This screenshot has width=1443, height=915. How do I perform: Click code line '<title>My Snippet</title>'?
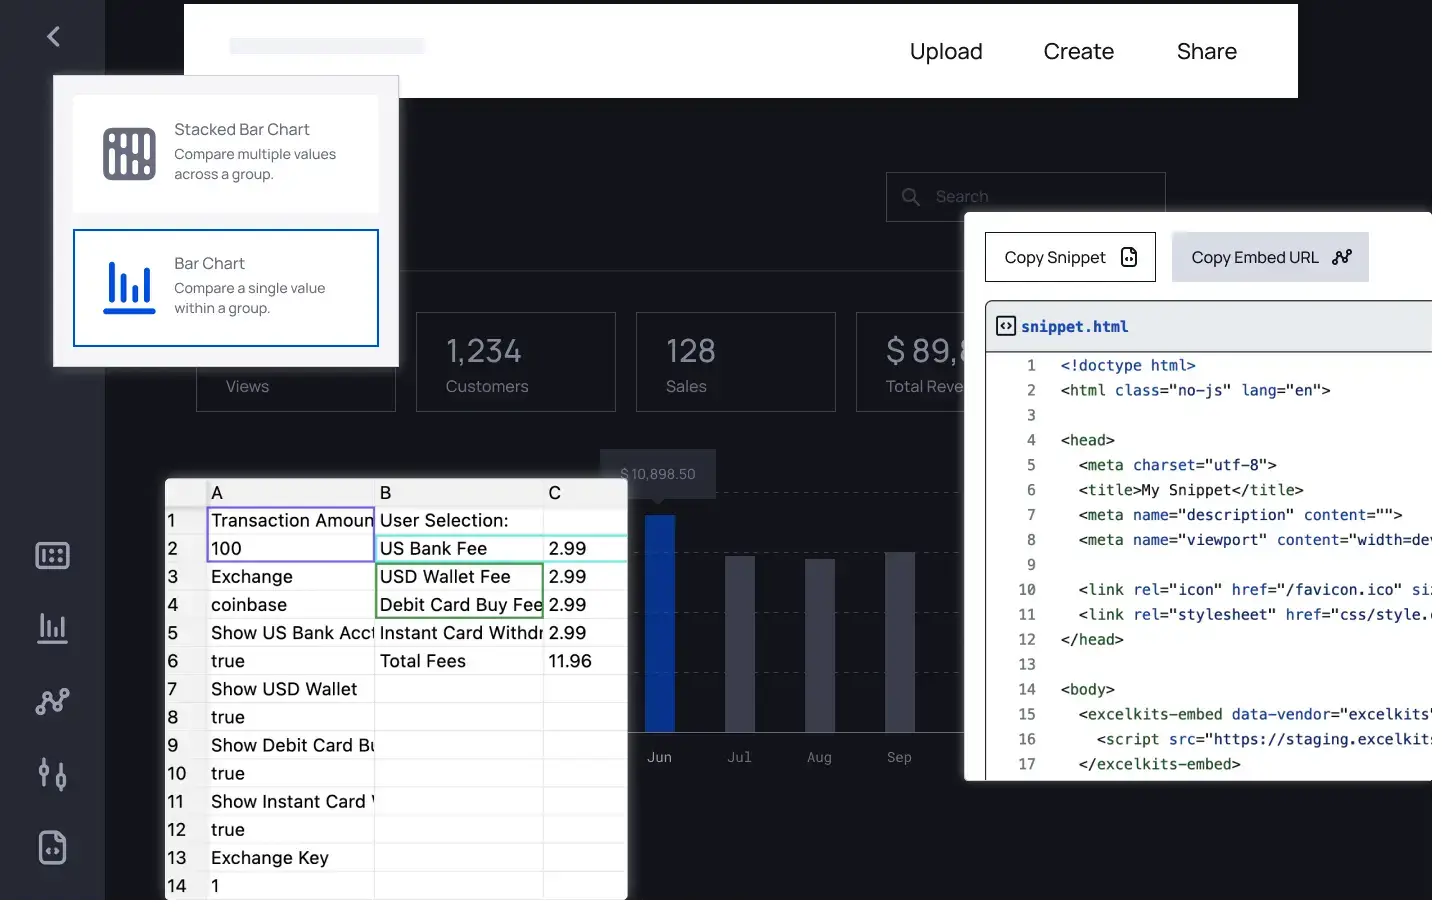[1191, 490]
